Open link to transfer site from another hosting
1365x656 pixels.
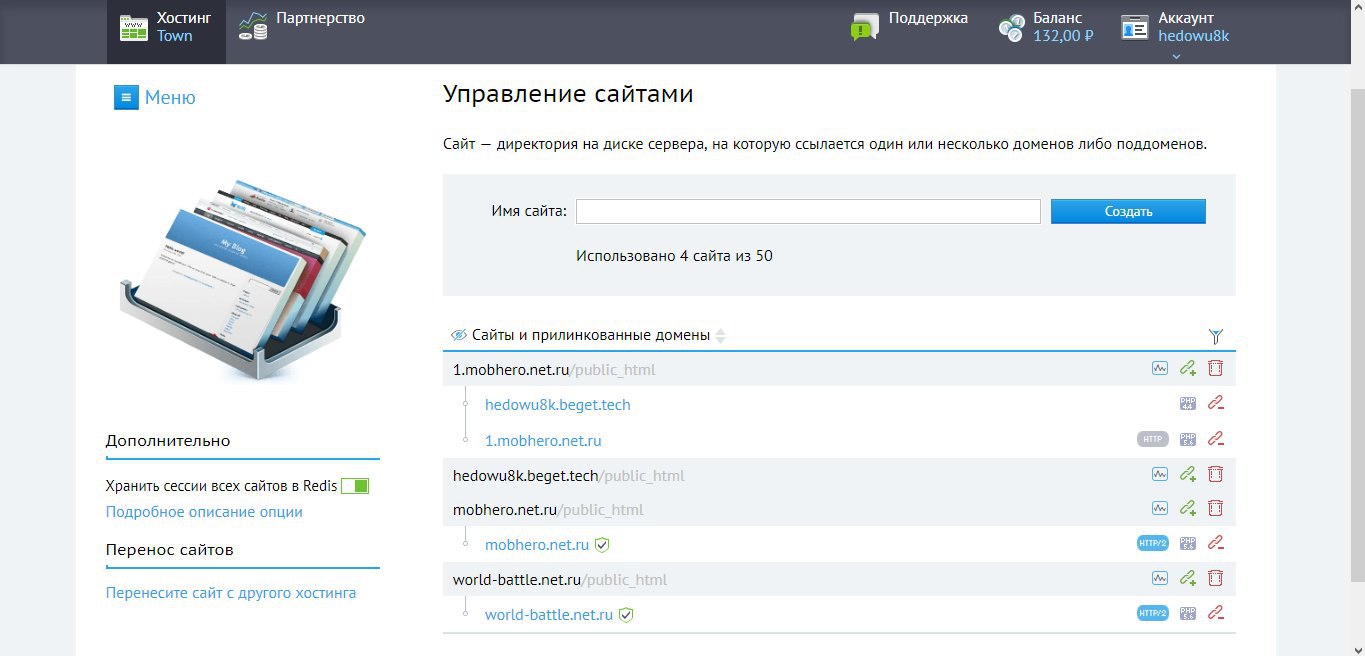(230, 593)
